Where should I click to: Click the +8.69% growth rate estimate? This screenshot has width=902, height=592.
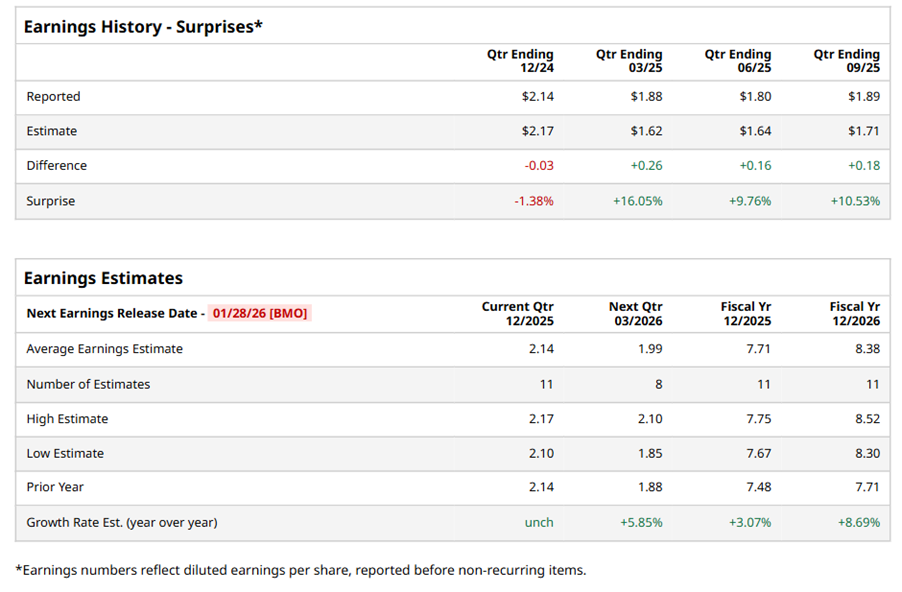858,522
